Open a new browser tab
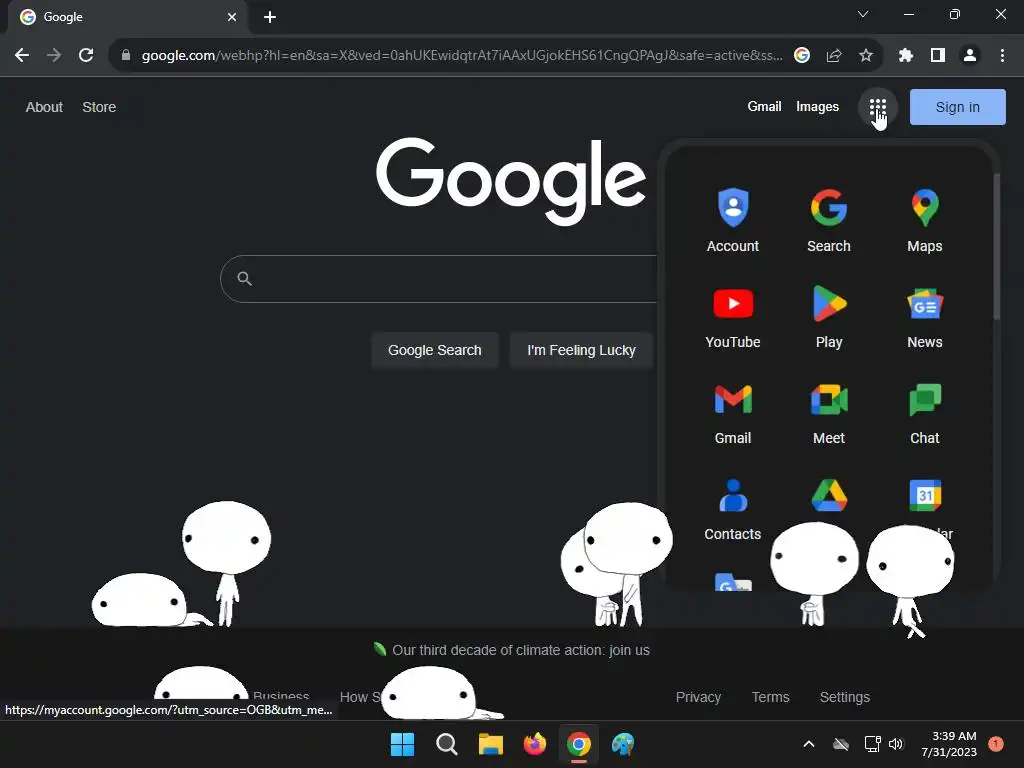 (270, 17)
